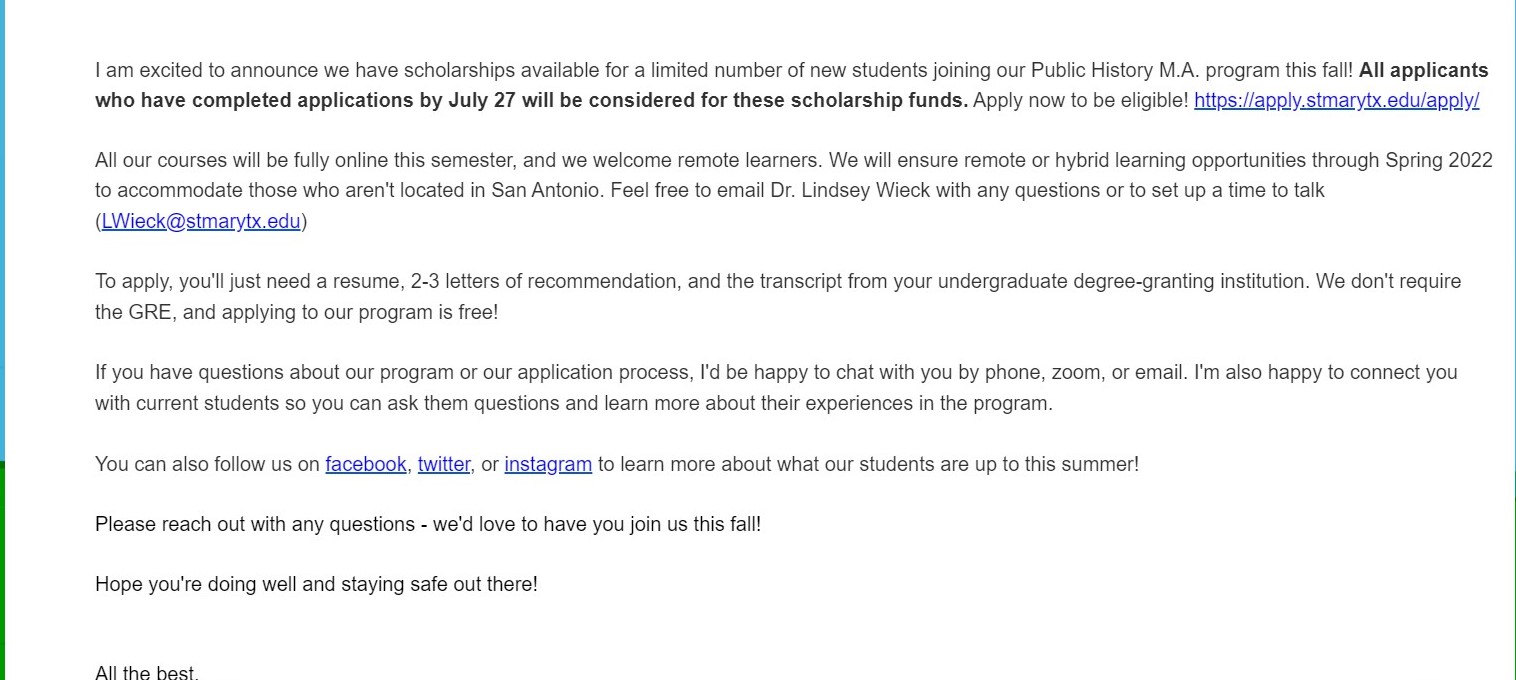The height and width of the screenshot is (680, 1516).
Task: Click the LWieck@stmarytx.edu email link
Action: pyautogui.click(x=201, y=222)
